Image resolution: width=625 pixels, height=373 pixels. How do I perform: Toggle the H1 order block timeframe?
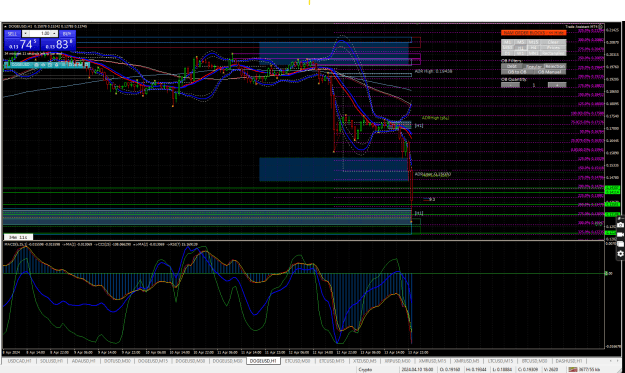[x=521, y=48]
